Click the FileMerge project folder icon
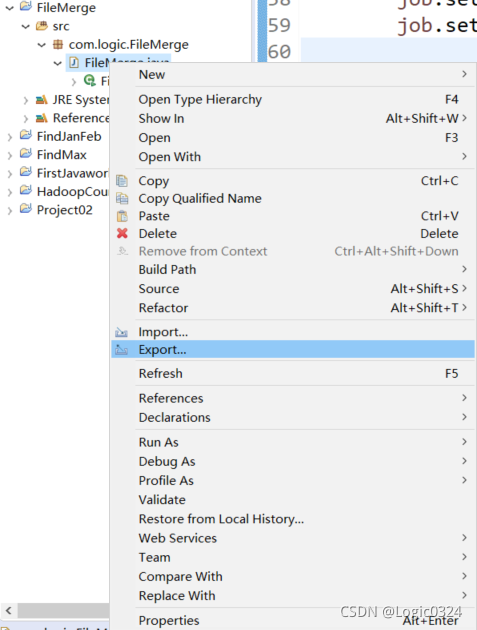The height and width of the screenshot is (630, 477). 26,7
